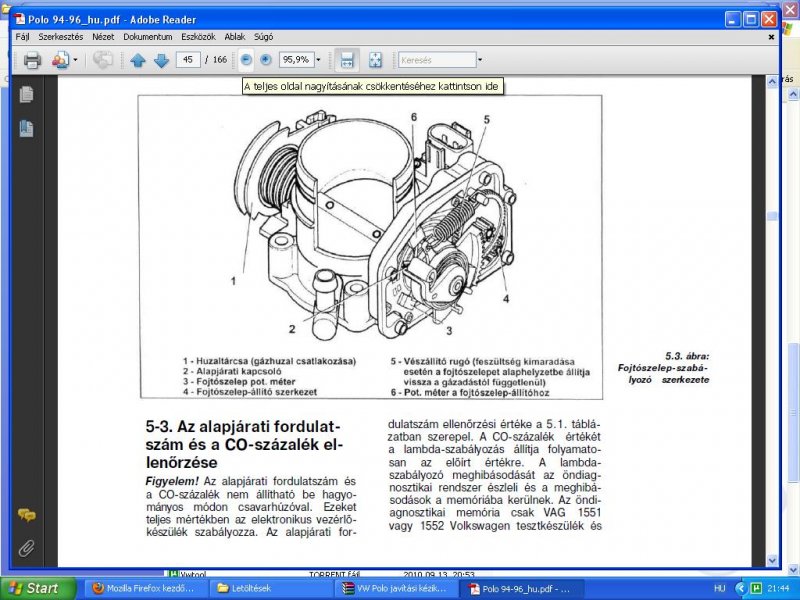This screenshot has width=800, height=600.
Task: Open the Ablak menu
Action: coord(235,37)
